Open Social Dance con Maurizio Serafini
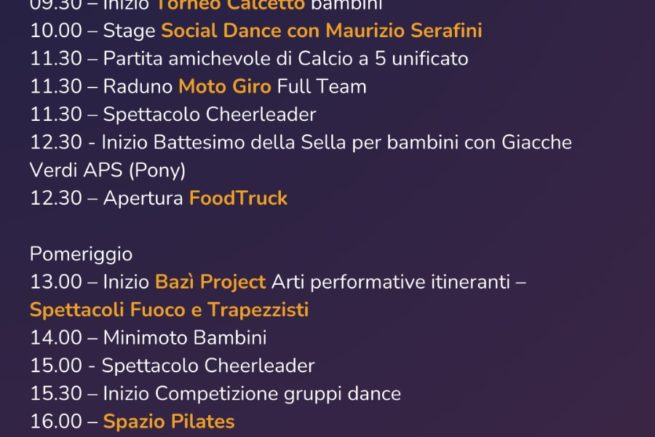This screenshot has width=655, height=437. 321,31
